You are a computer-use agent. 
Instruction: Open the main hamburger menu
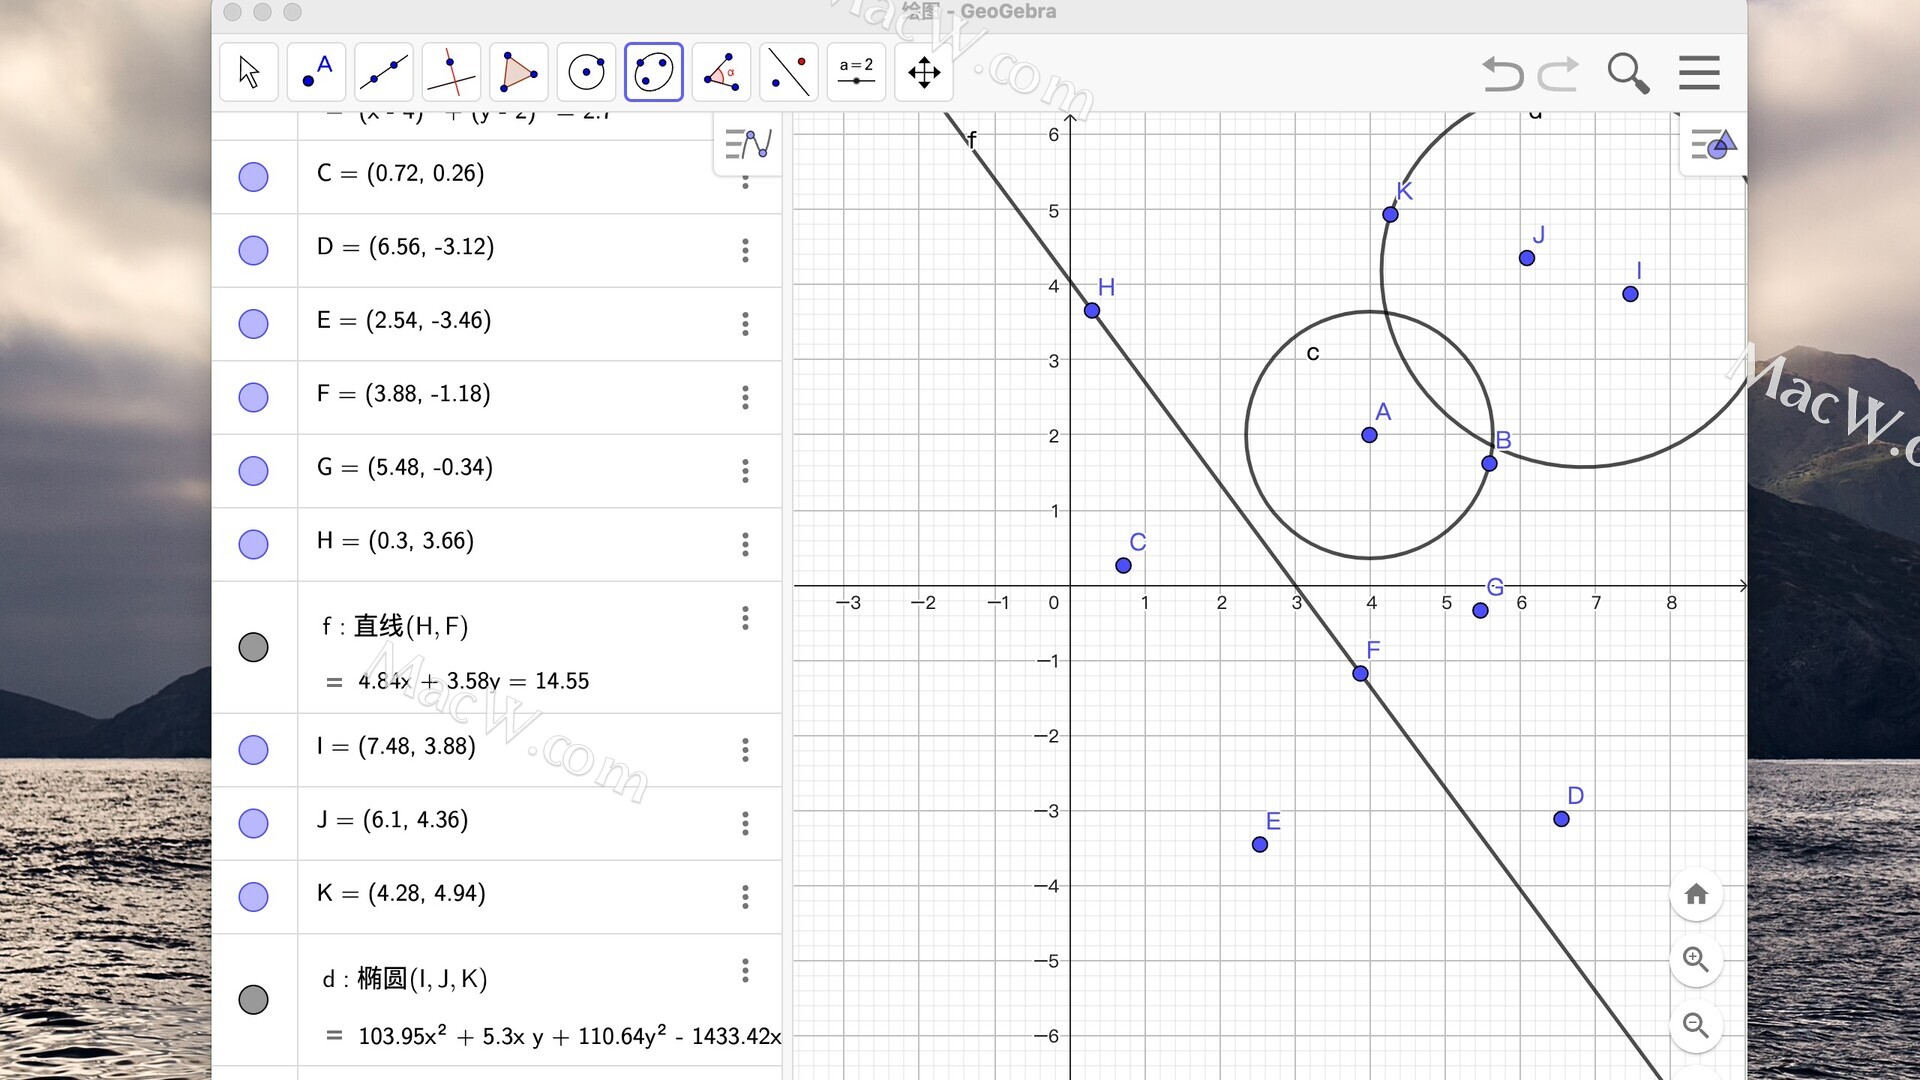(1699, 73)
